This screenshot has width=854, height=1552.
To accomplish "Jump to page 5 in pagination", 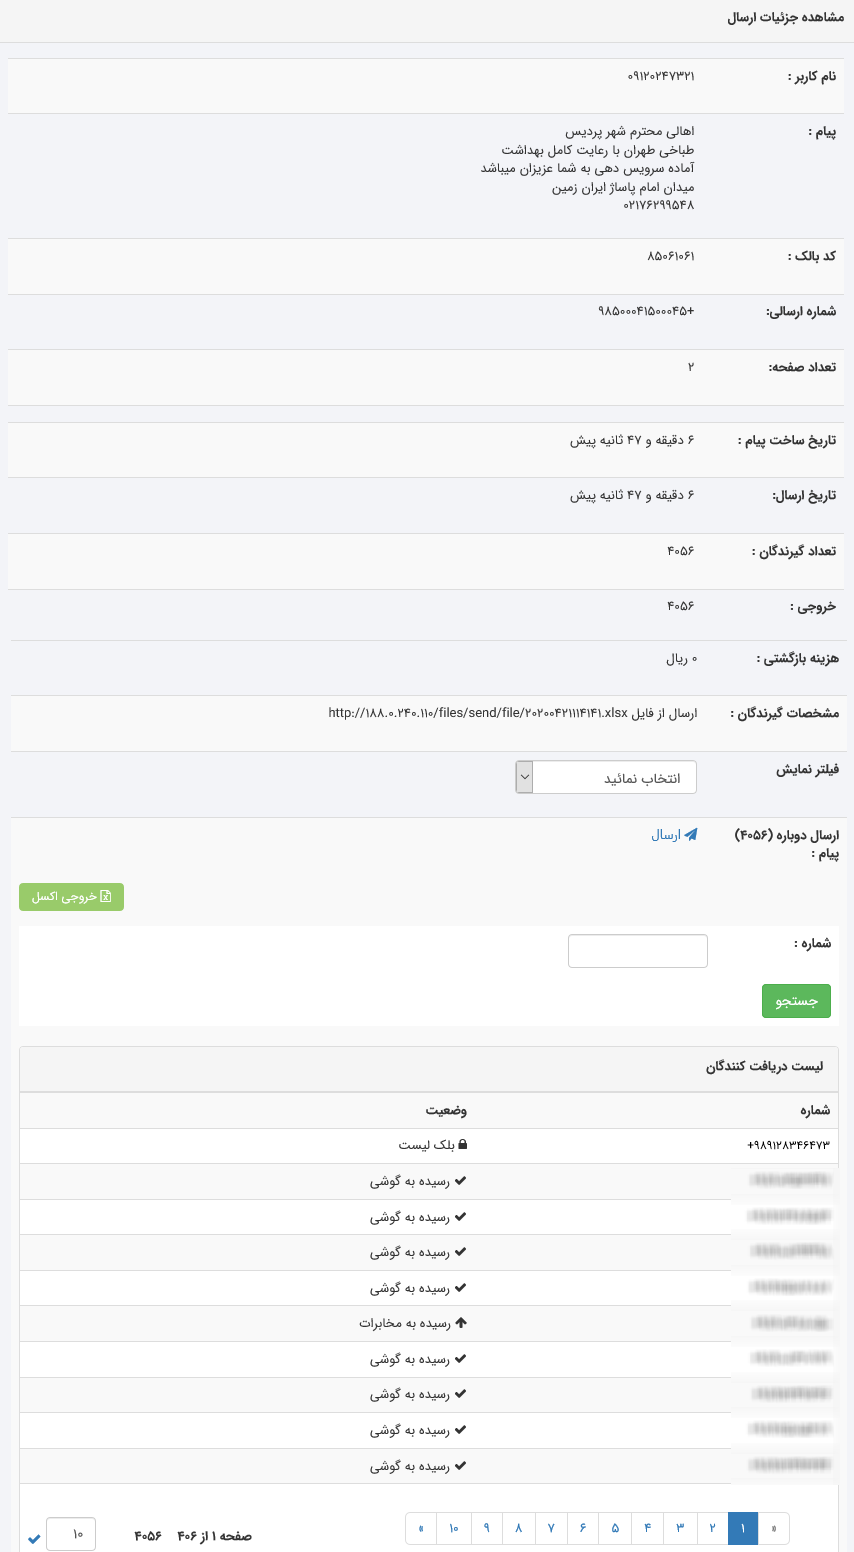I will click(x=615, y=1528).
